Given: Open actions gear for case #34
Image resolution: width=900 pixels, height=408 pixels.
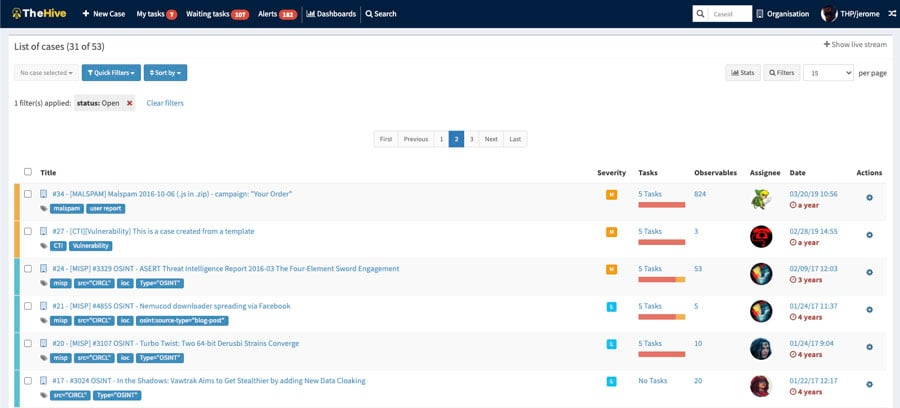Looking at the screenshot, I should coord(869,198).
